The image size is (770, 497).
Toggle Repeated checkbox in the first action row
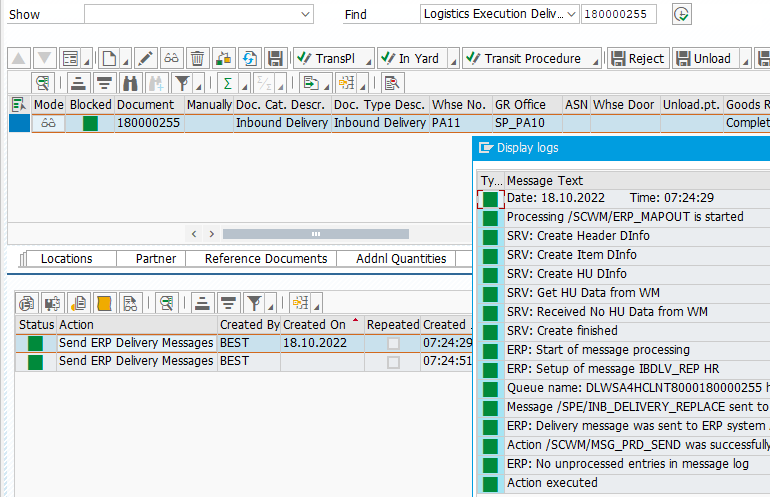click(x=393, y=343)
